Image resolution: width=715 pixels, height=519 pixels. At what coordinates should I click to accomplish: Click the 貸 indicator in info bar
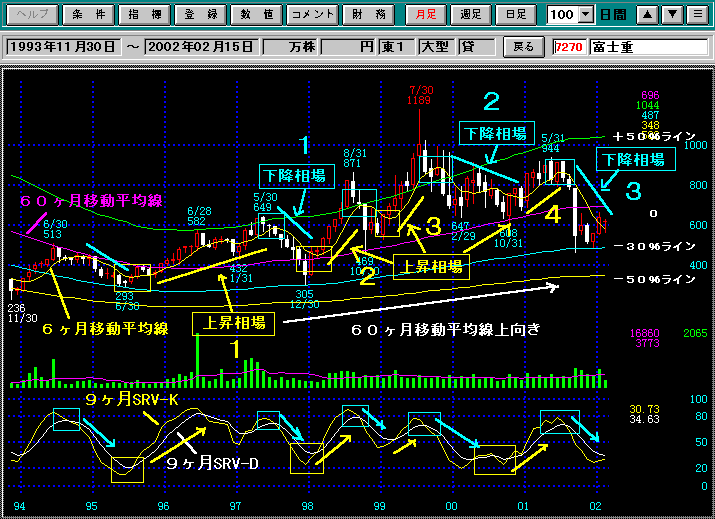[x=468, y=47]
